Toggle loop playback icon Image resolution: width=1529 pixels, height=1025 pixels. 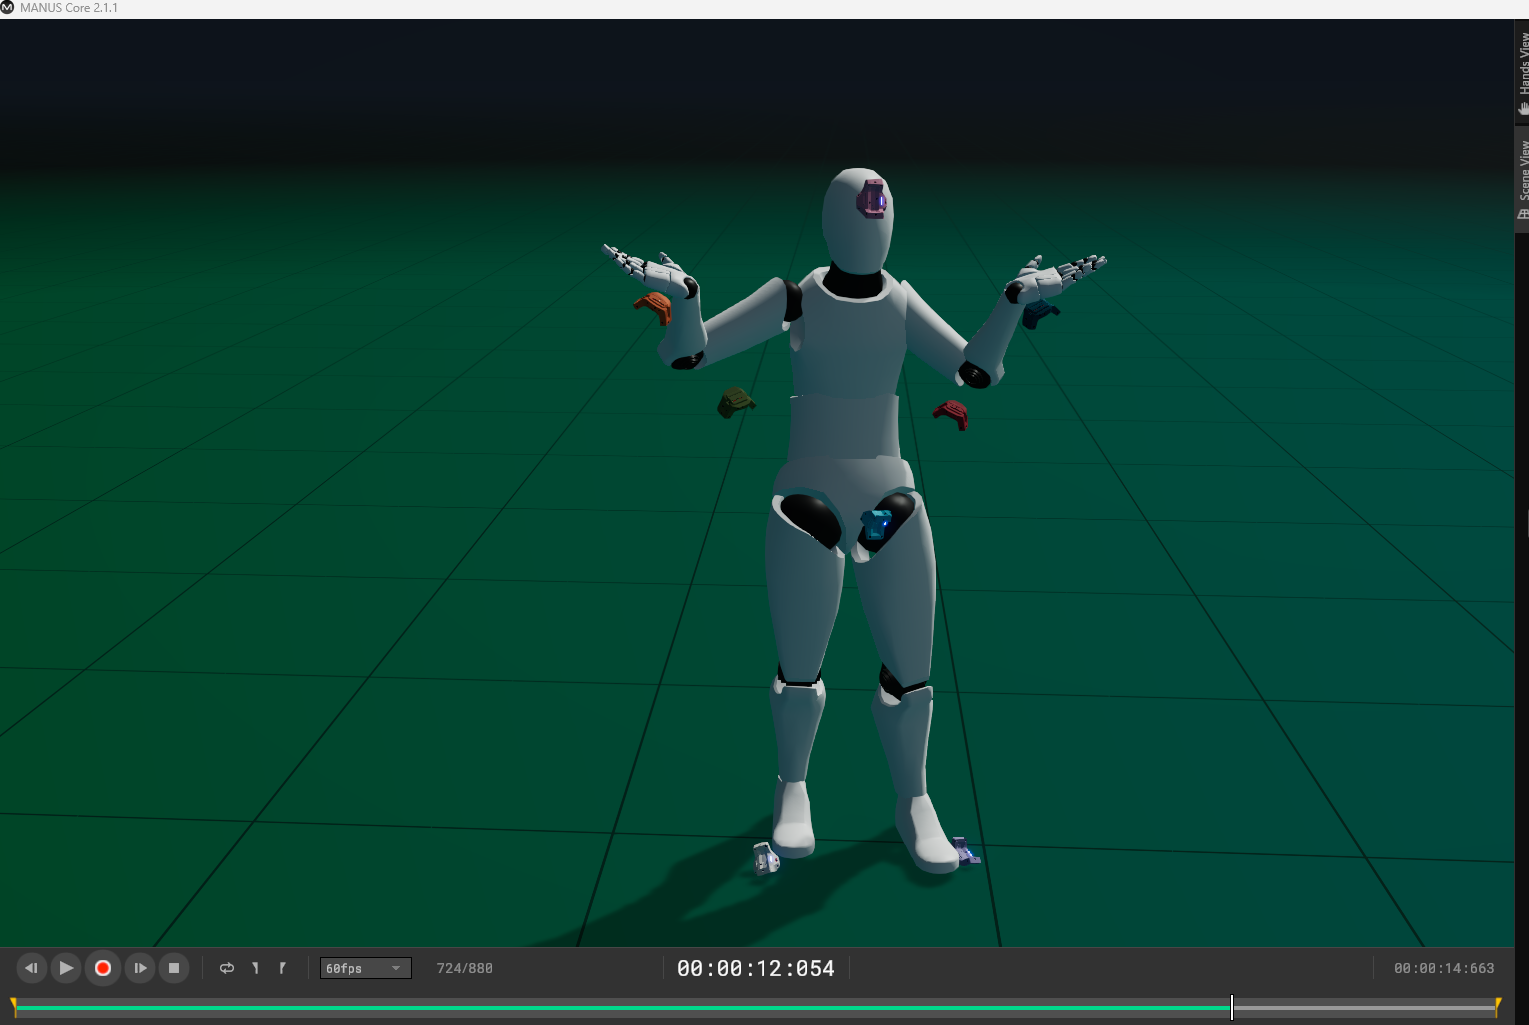[x=227, y=968]
